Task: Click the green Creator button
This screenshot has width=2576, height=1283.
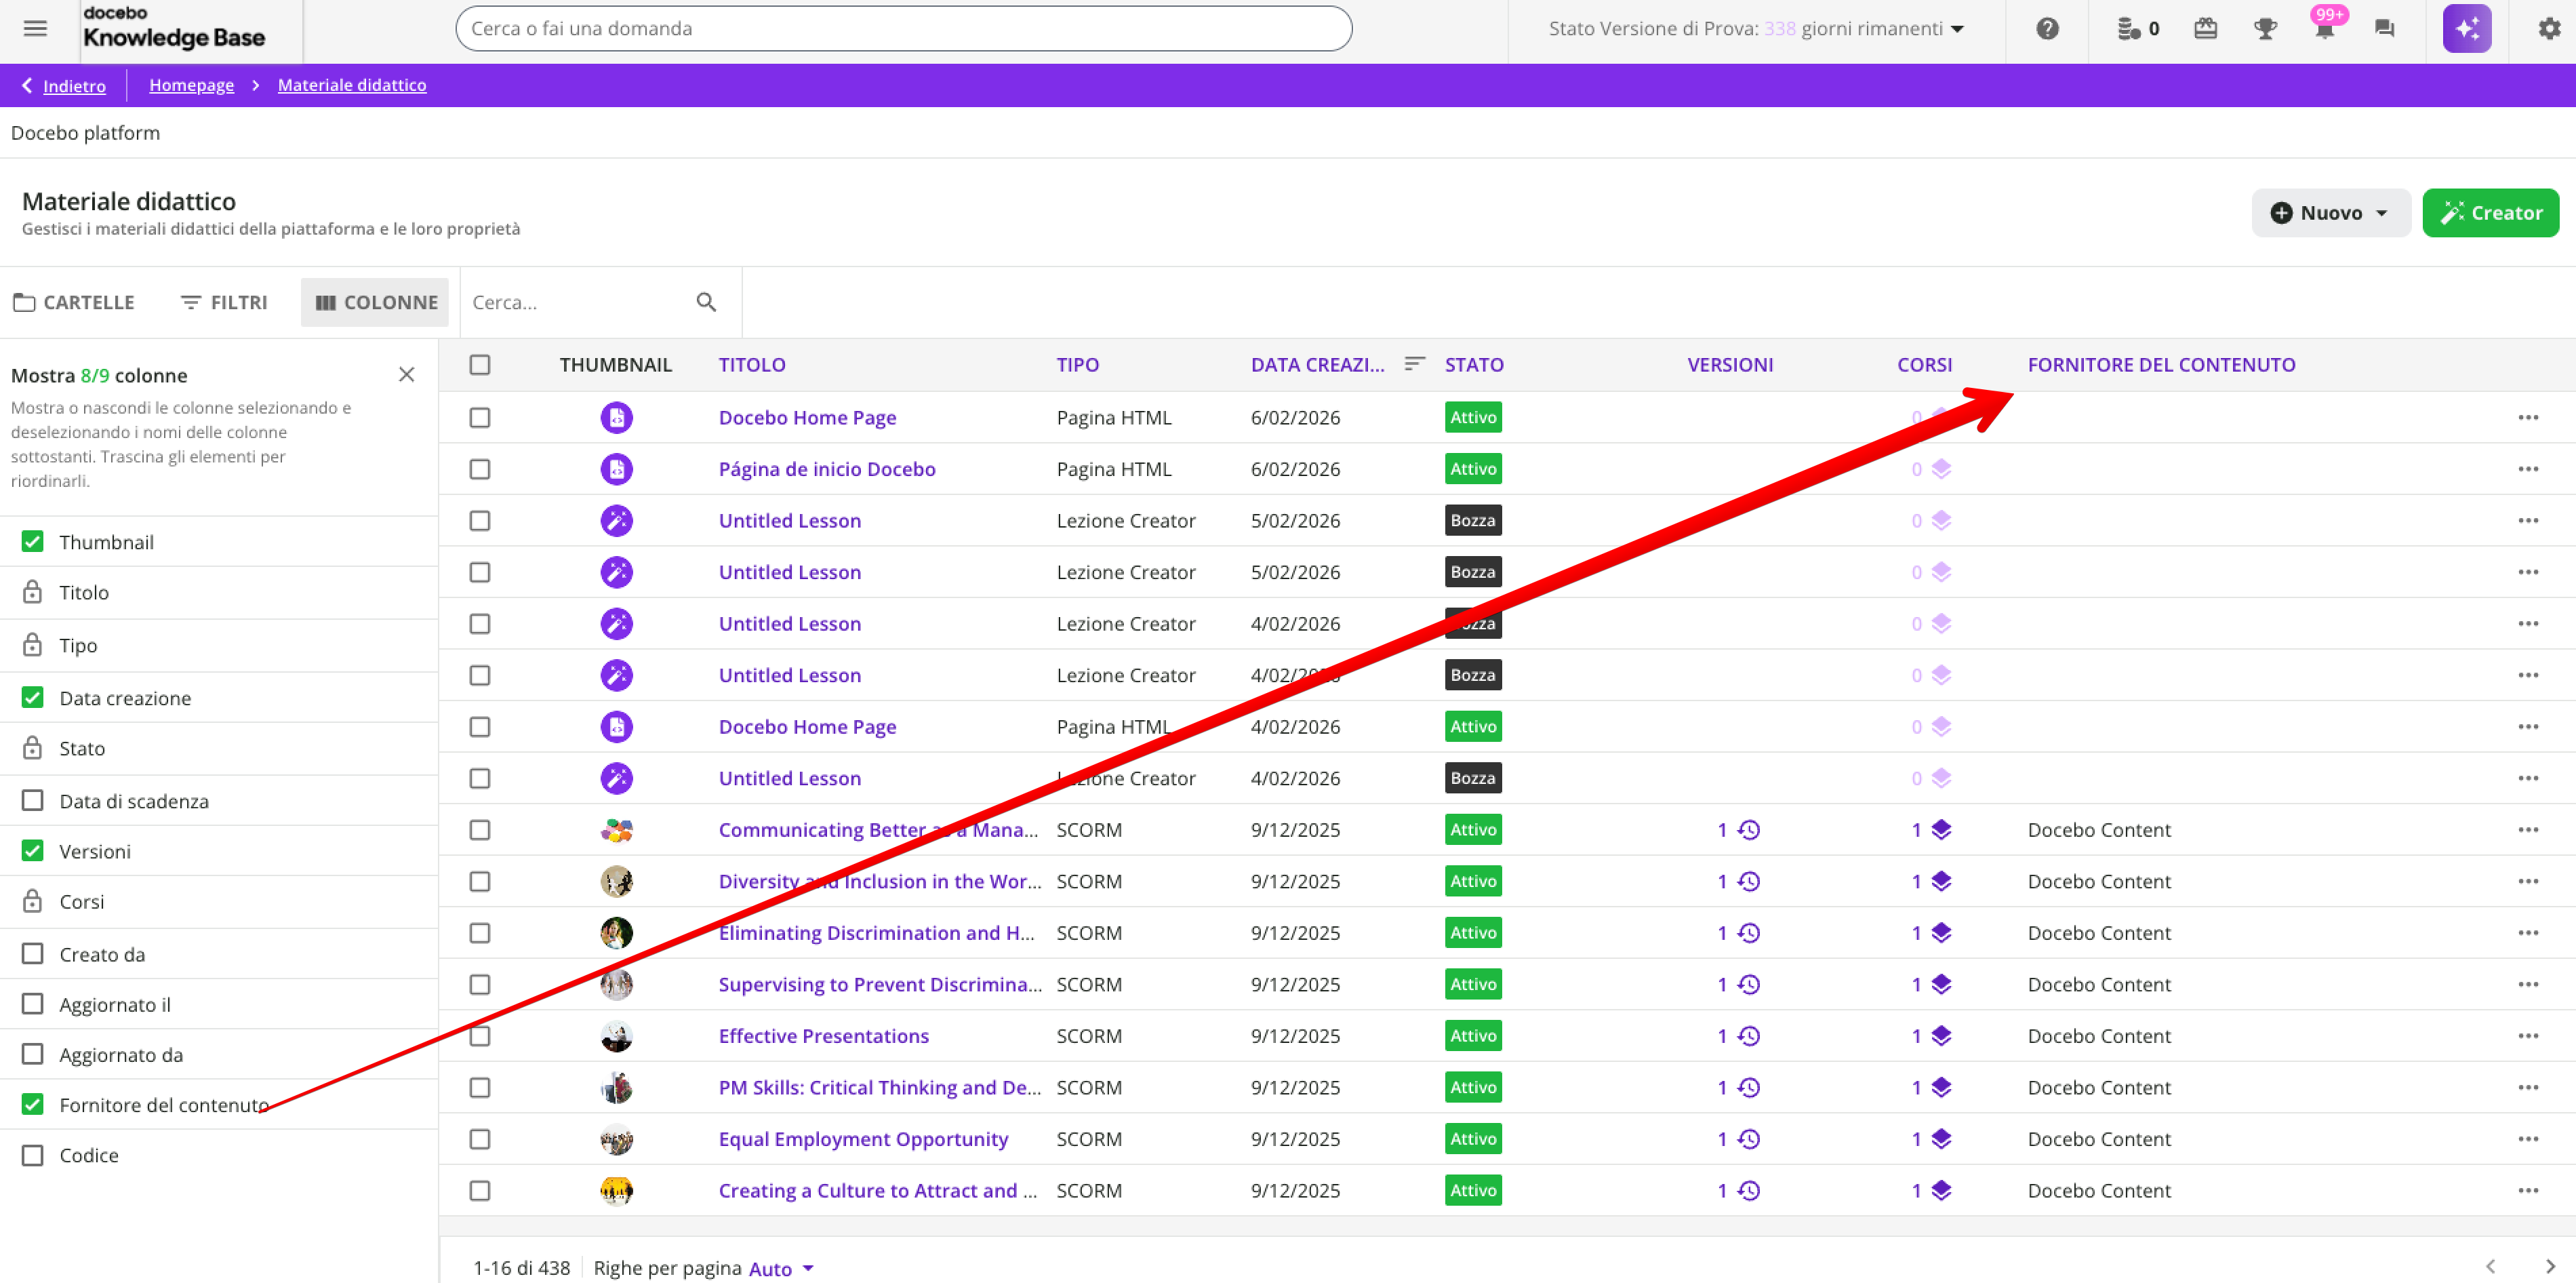Action: (x=2490, y=213)
